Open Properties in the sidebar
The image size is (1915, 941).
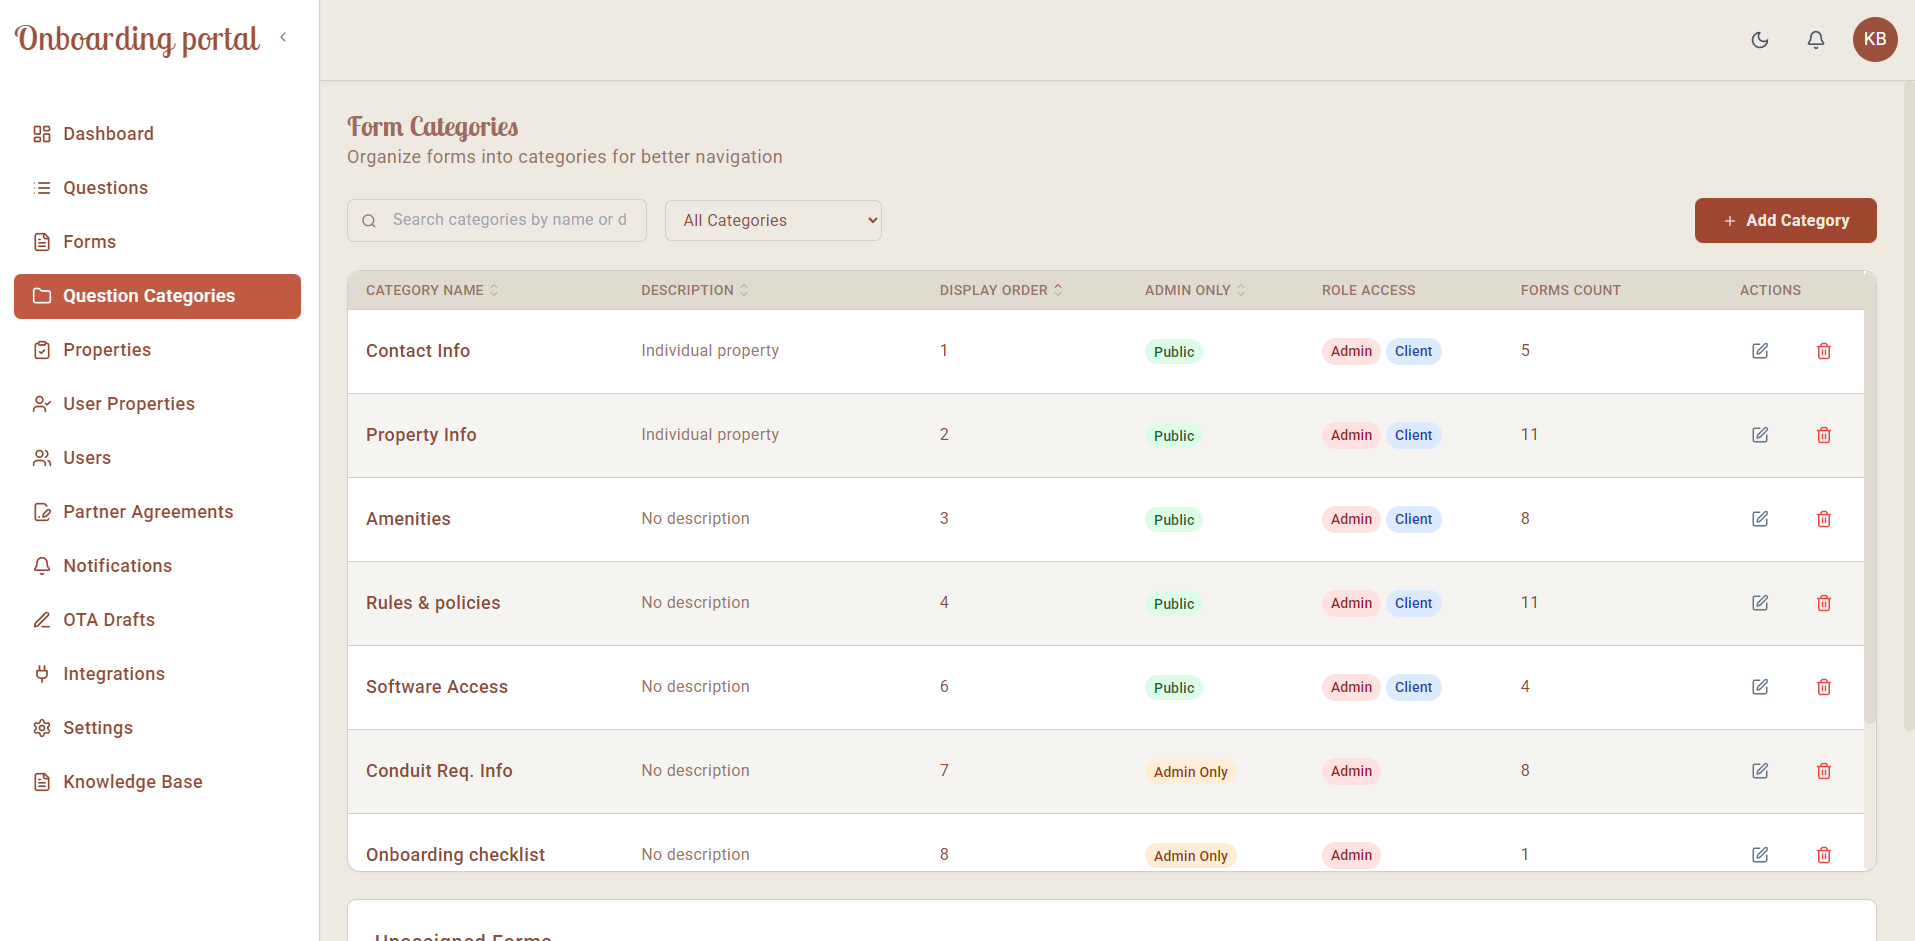click(x=157, y=350)
